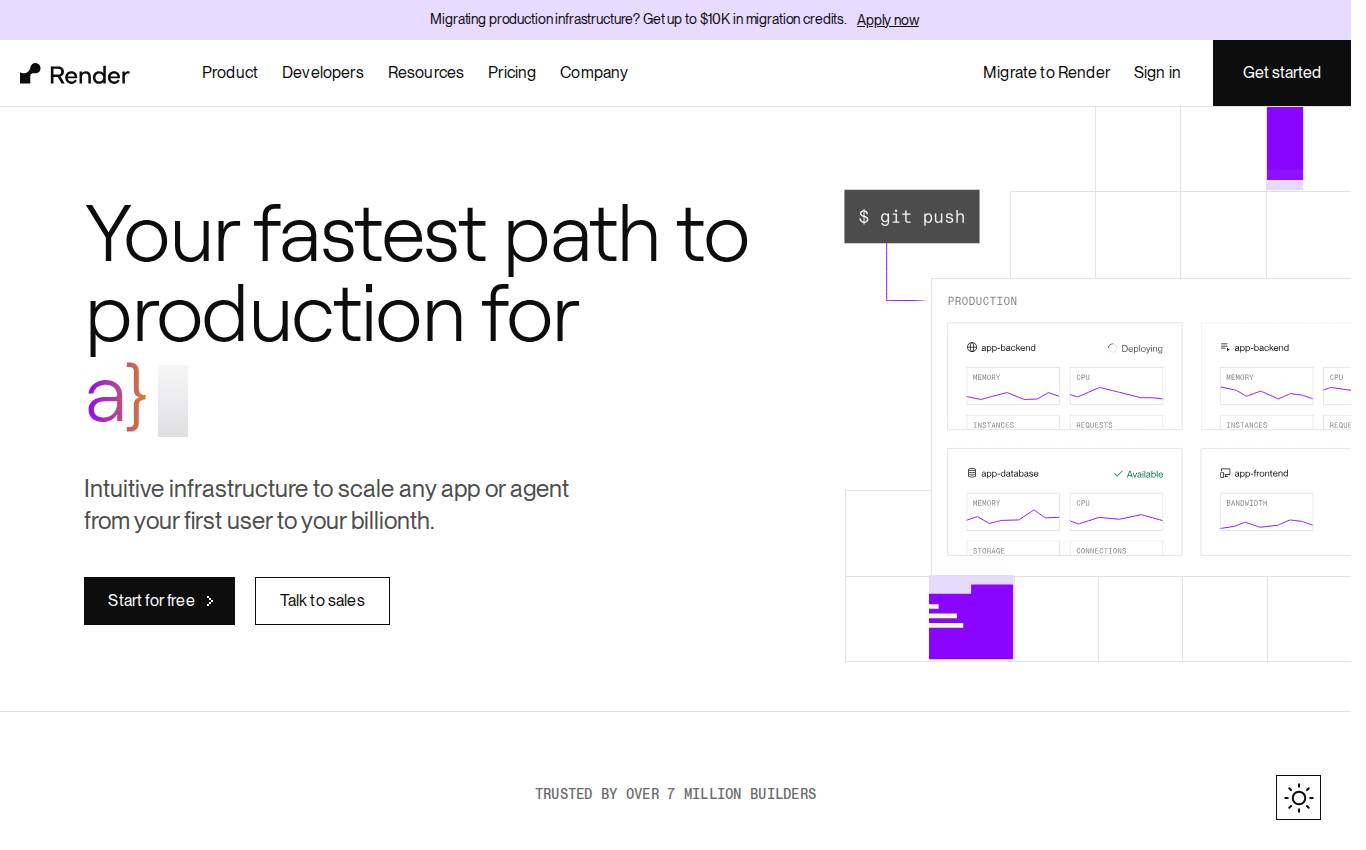Go to the Pricing page

pyautogui.click(x=512, y=72)
